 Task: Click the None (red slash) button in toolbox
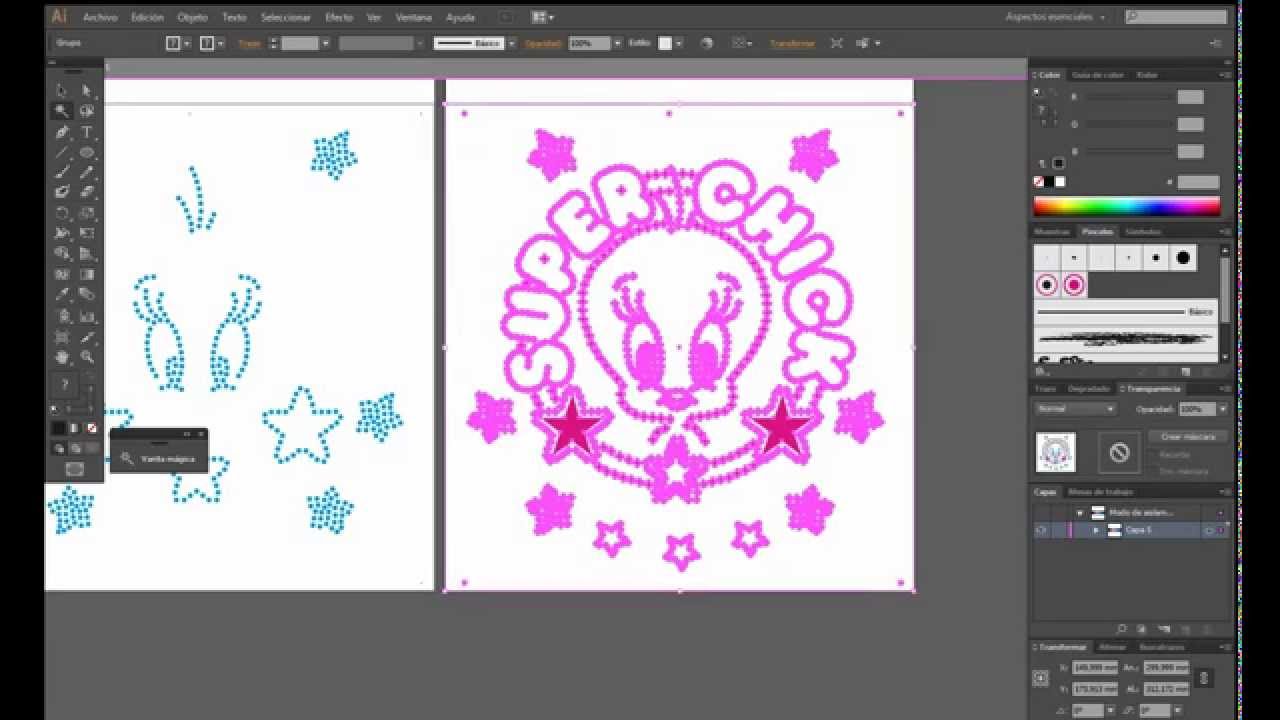92,428
